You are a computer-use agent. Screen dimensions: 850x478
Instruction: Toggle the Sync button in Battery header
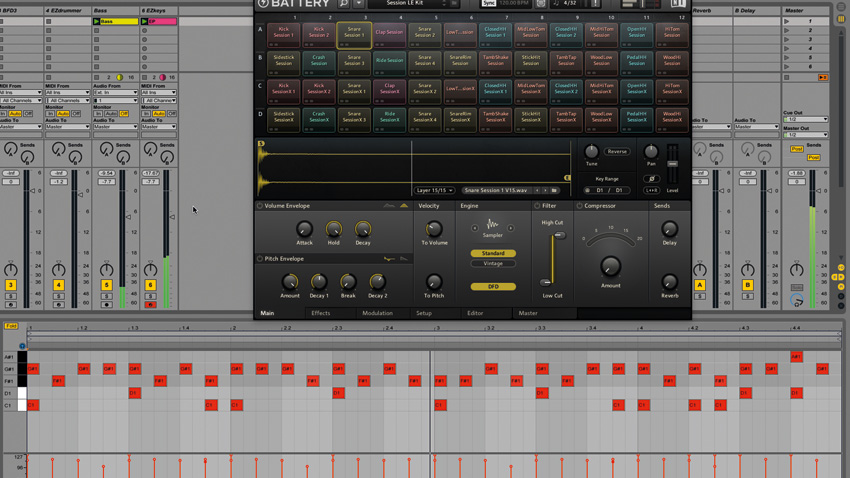[x=488, y=3]
